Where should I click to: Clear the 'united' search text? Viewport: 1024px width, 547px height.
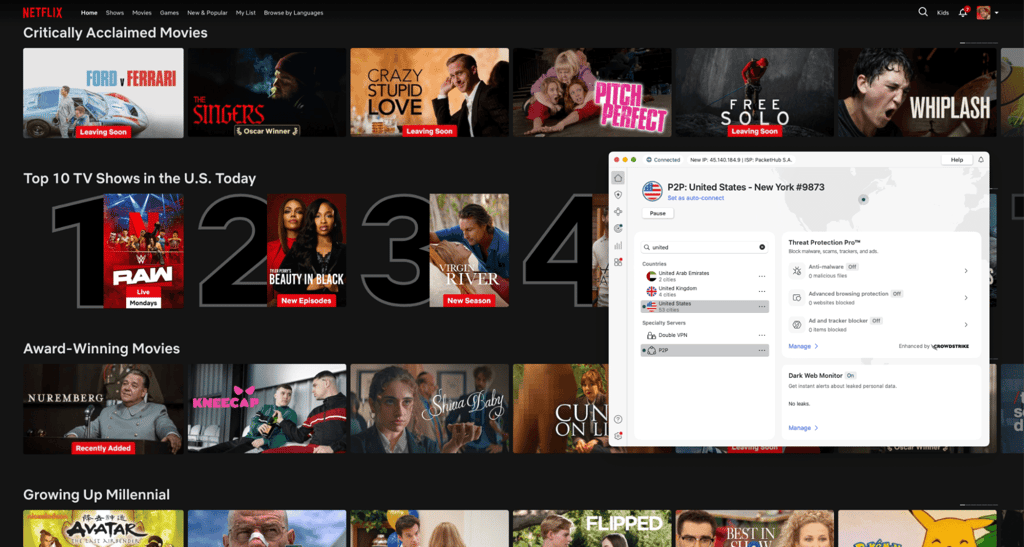click(x=761, y=247)
